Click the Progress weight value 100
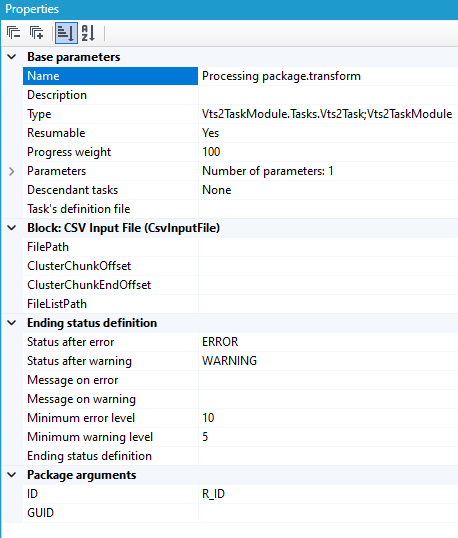Image resolution: width=458 pixels, height=538 pixels. point(211,152)
